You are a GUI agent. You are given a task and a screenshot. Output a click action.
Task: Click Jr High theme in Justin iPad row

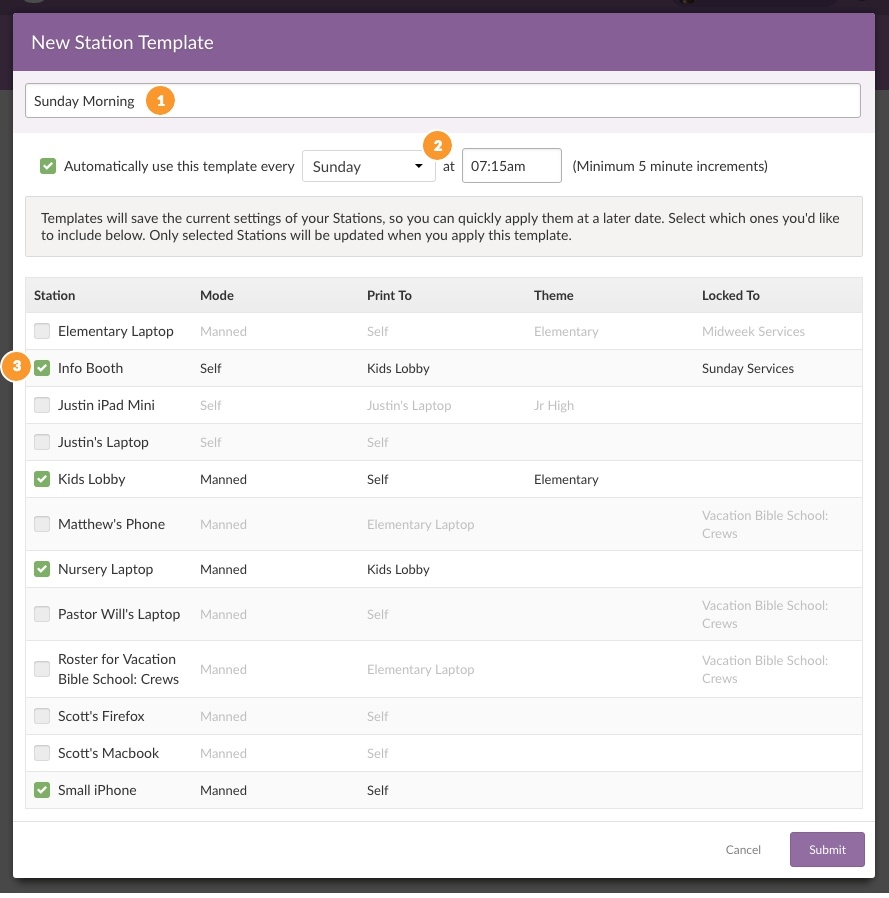(553, 405)
